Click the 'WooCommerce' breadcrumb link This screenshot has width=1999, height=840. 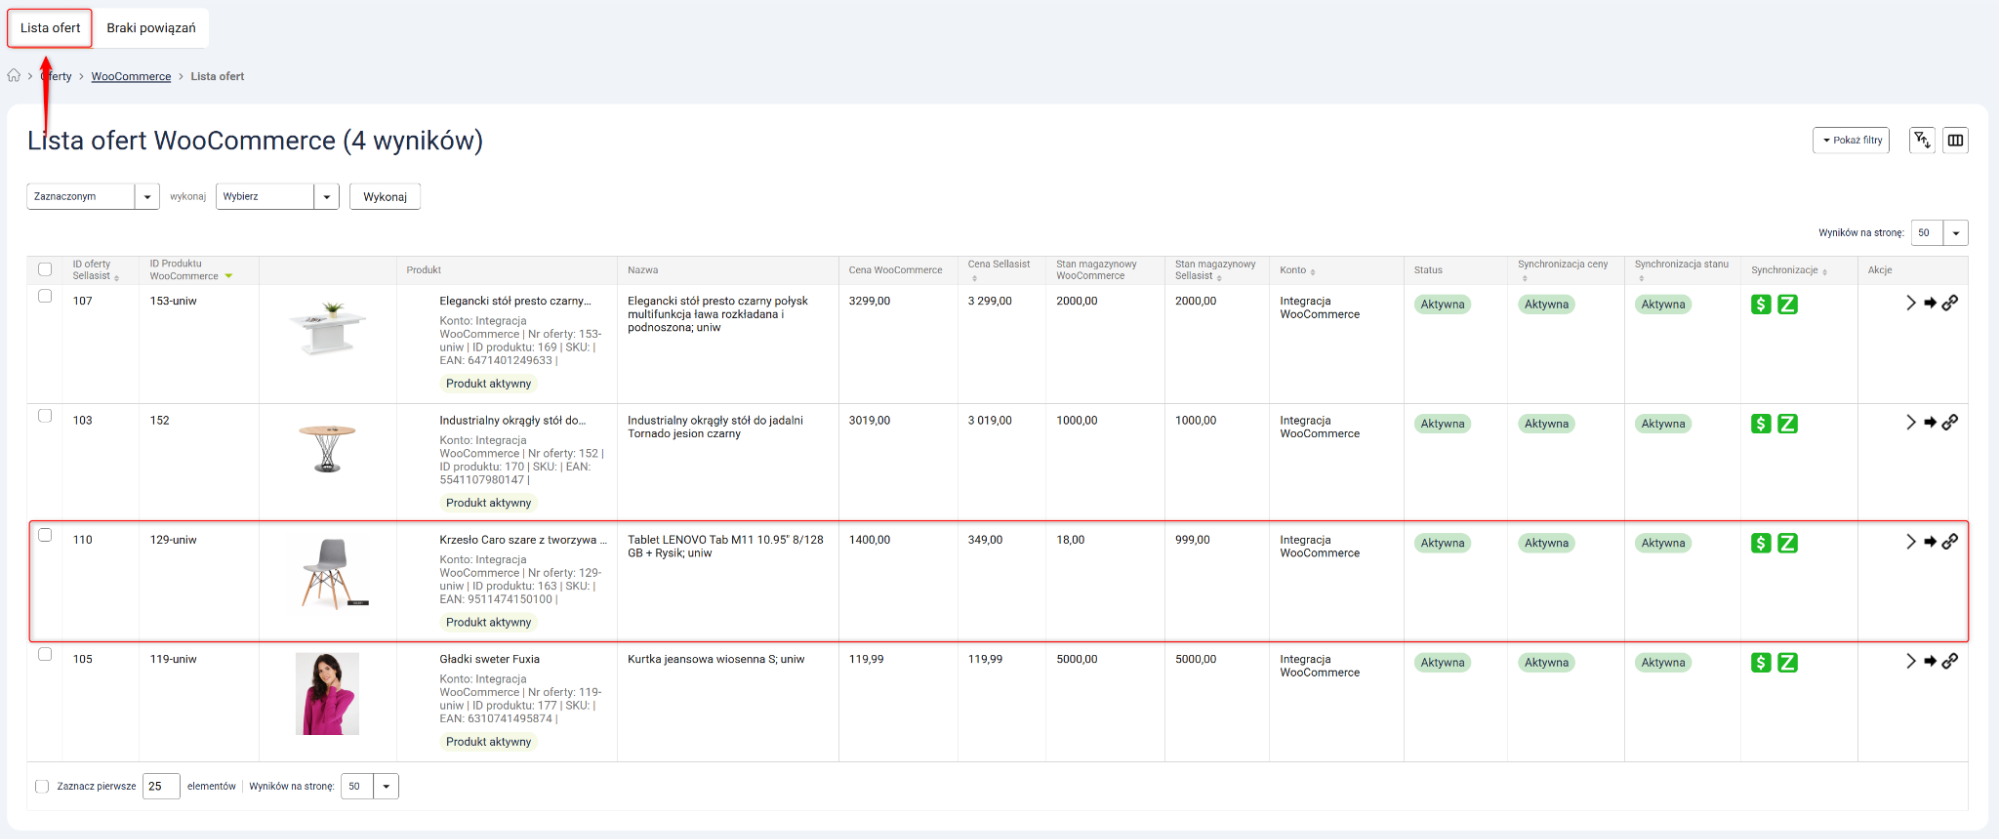(131, 77)
